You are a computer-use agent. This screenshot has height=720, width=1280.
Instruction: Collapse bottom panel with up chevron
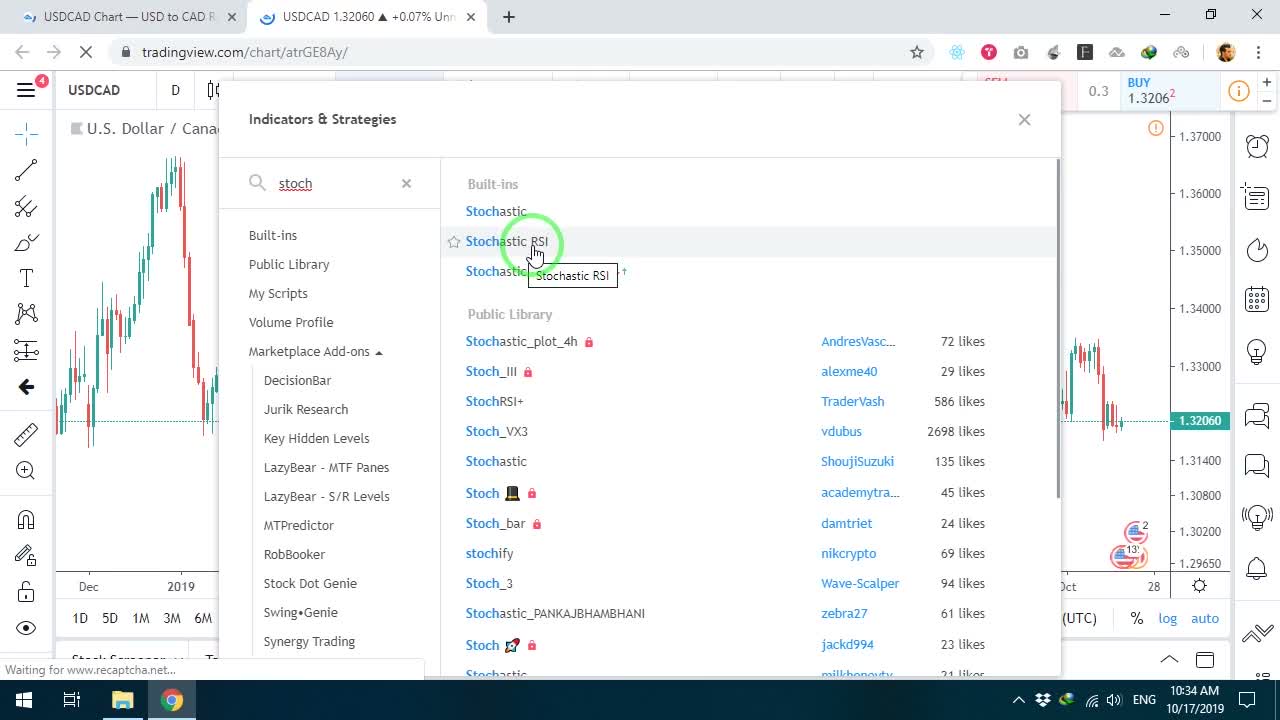coord(1168,659)
